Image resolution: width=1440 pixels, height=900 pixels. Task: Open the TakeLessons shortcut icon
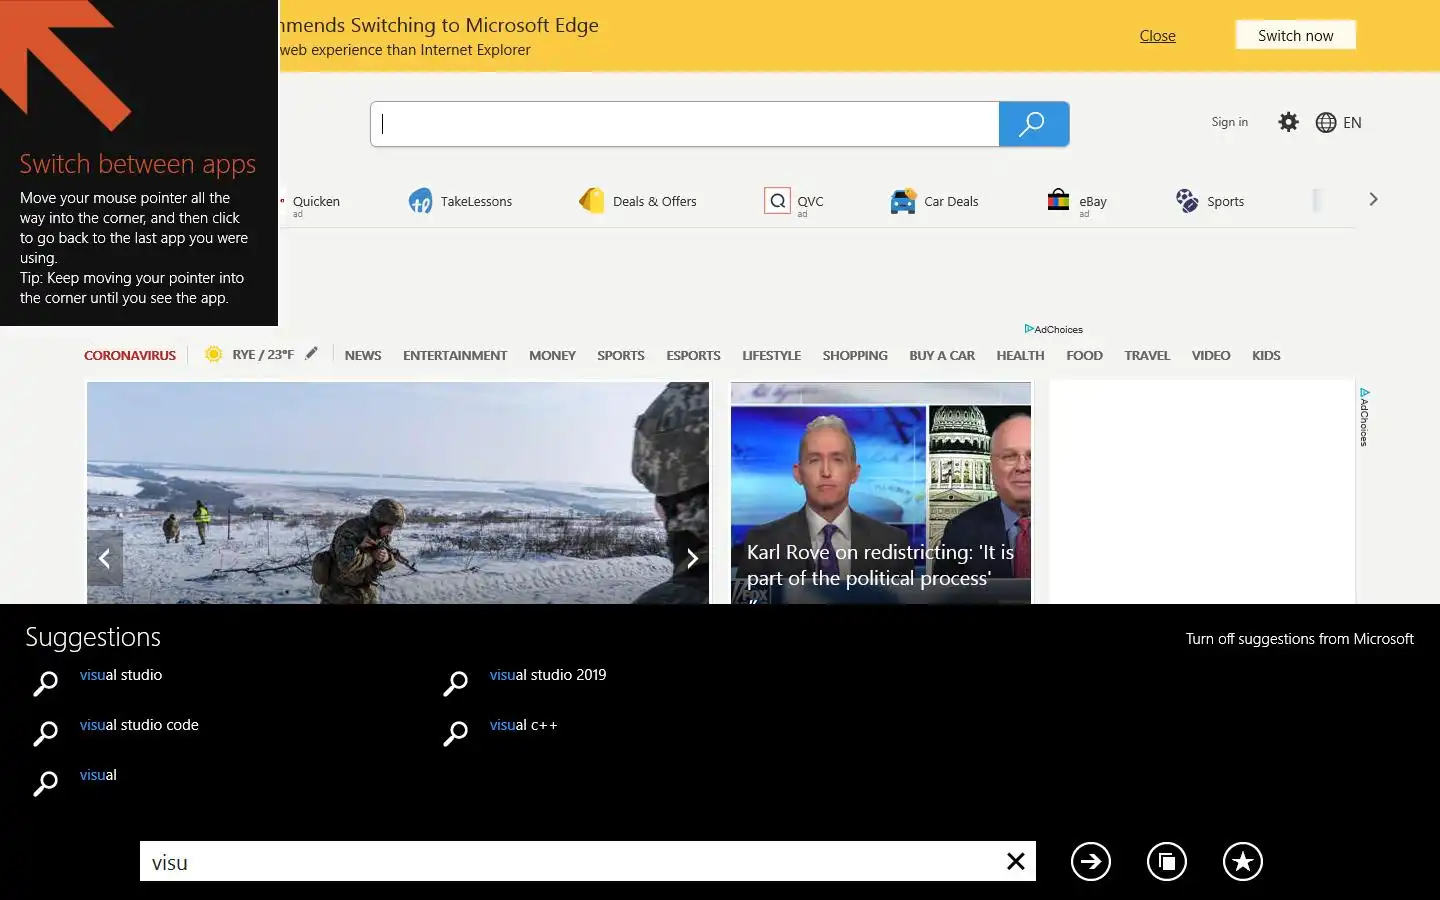[420, 201]
